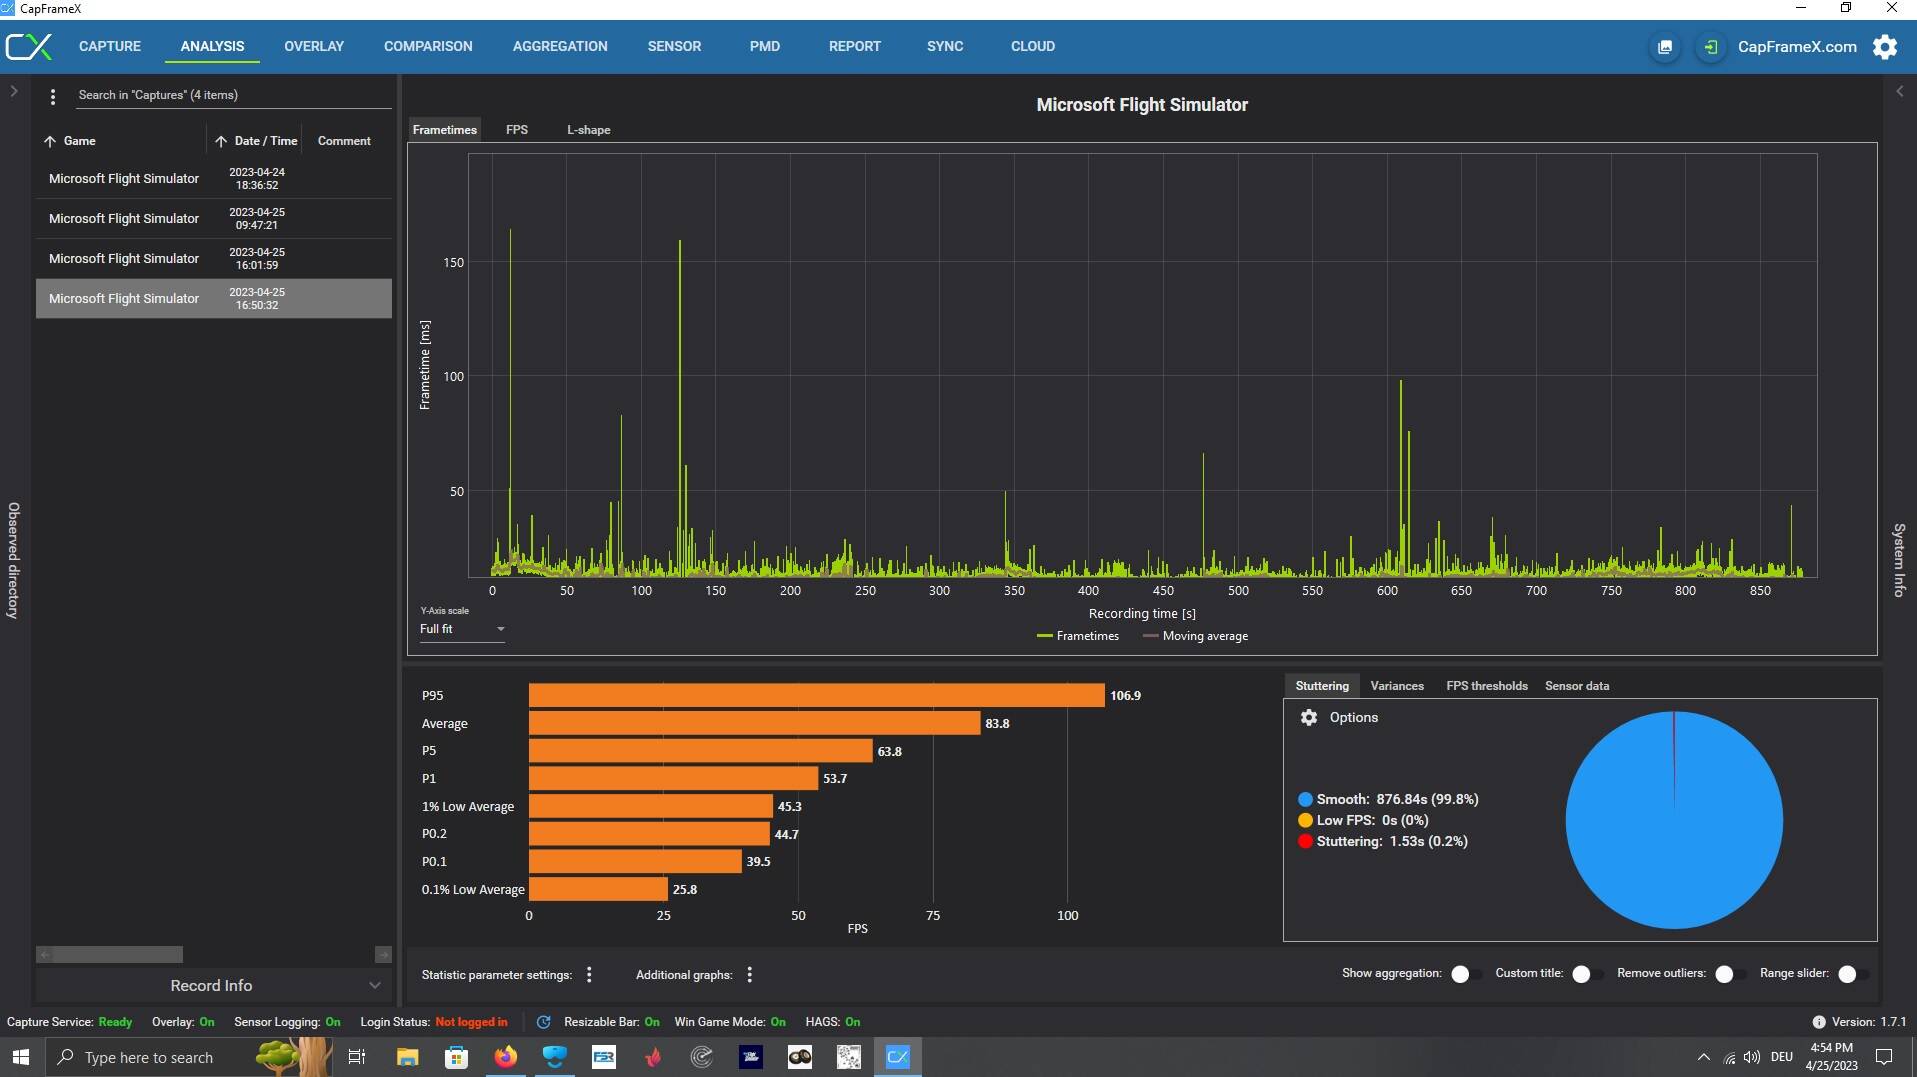Viewport: 1917px width, 1077px height.
Task: Toggle Custom title switch
Action: pyautogui.click(x=1587, y=974)
